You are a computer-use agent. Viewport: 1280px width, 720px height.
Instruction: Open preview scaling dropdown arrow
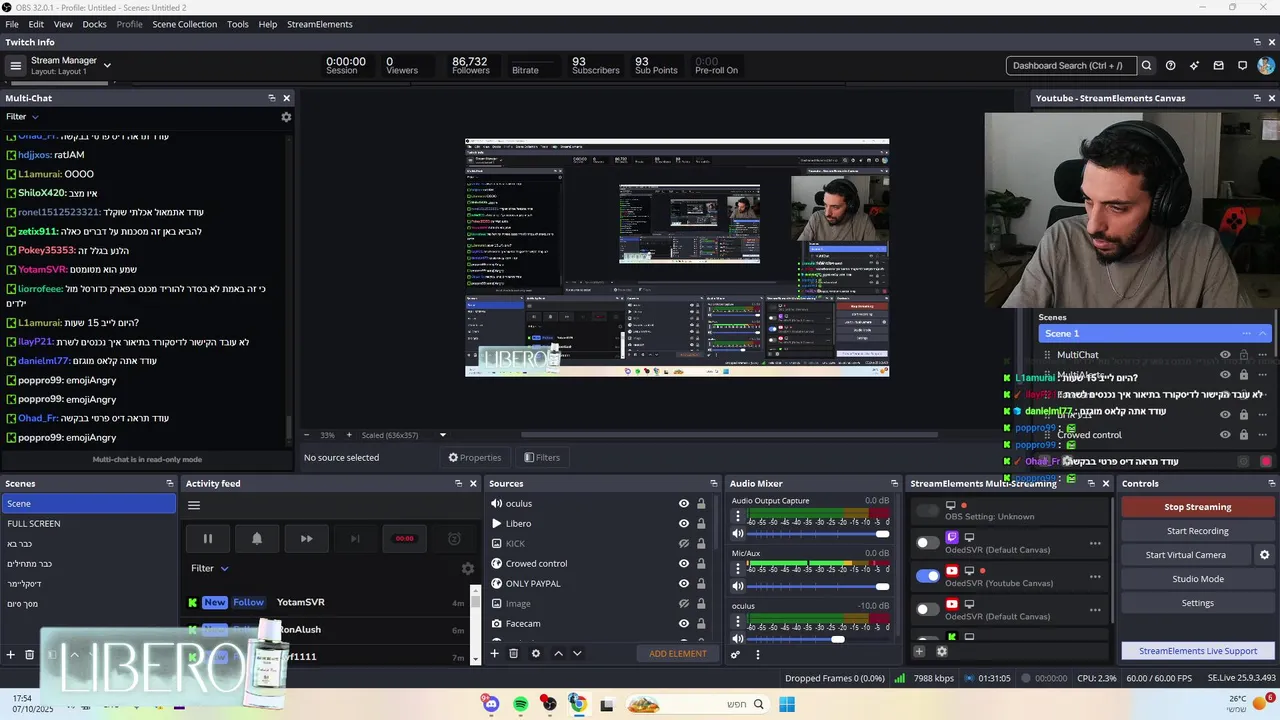pyautogui.click(x=443, y=435)
